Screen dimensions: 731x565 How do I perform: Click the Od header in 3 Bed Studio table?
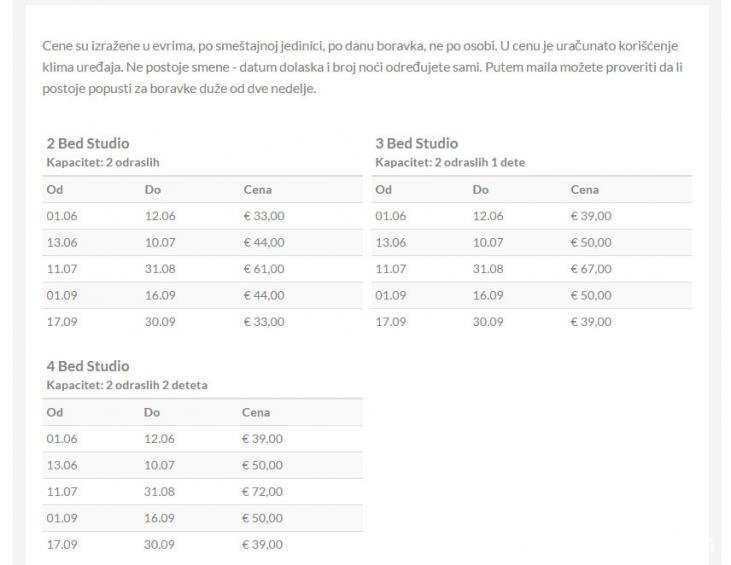pos(383,190)
